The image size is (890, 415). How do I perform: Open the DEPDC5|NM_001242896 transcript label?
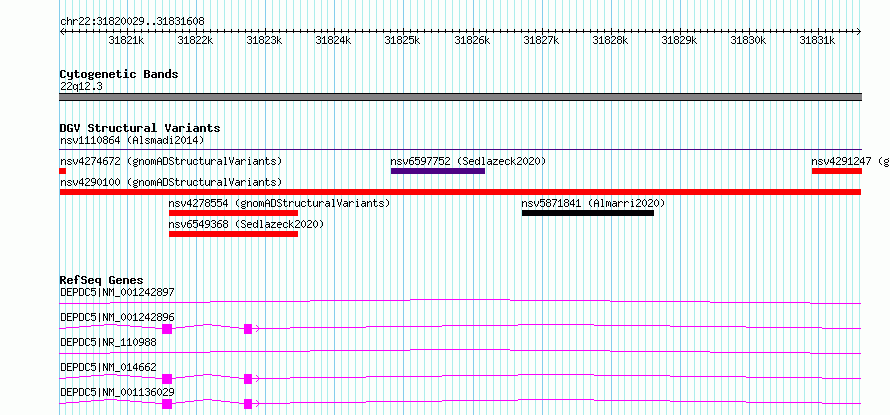(117, 317)
